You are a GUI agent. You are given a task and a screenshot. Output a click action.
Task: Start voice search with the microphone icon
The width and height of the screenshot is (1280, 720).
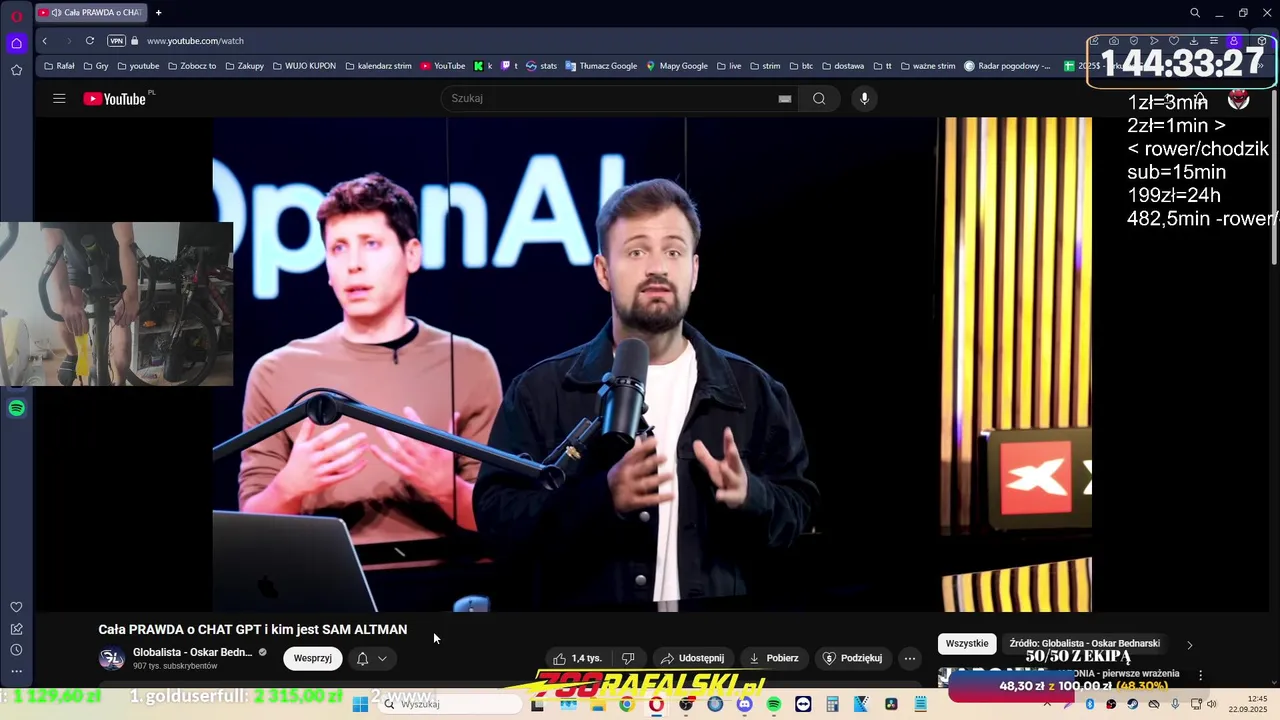coord(865,98)
